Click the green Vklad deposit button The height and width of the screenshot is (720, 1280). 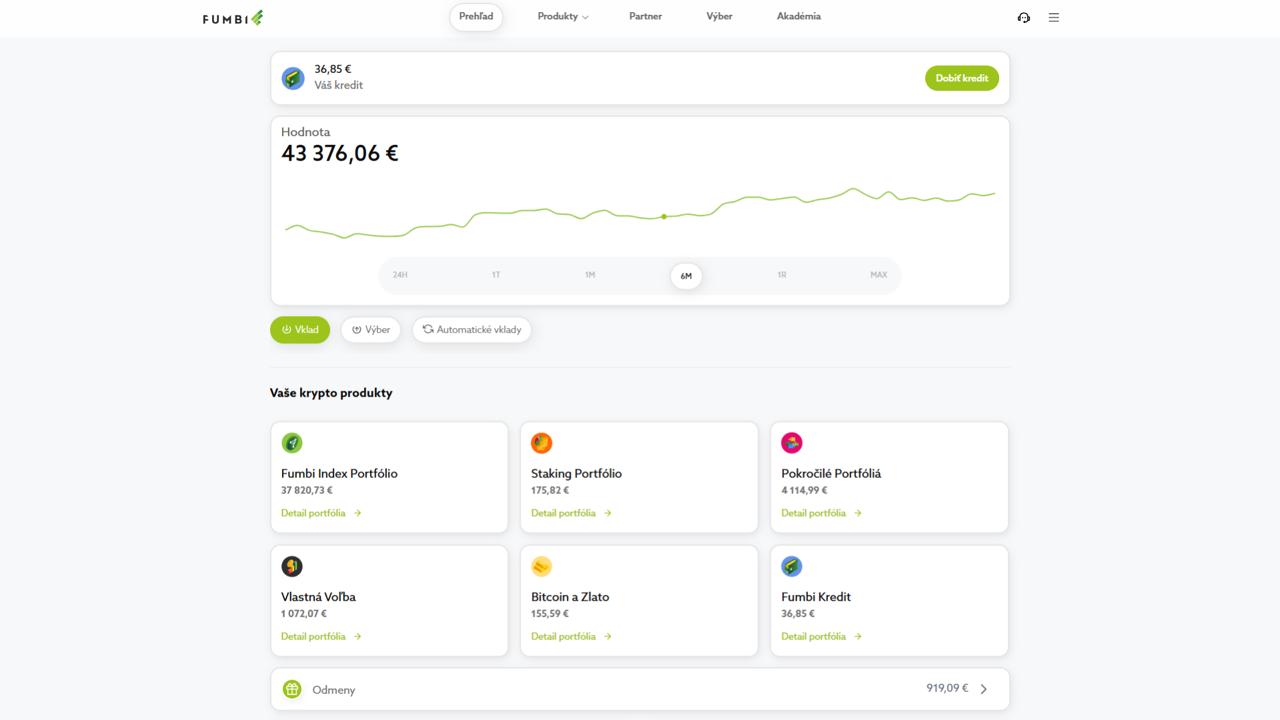[x=300, y=330]
